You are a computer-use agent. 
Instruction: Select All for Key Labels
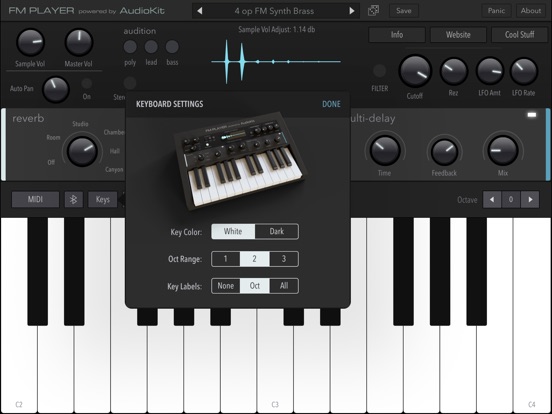tap(284, 286)
